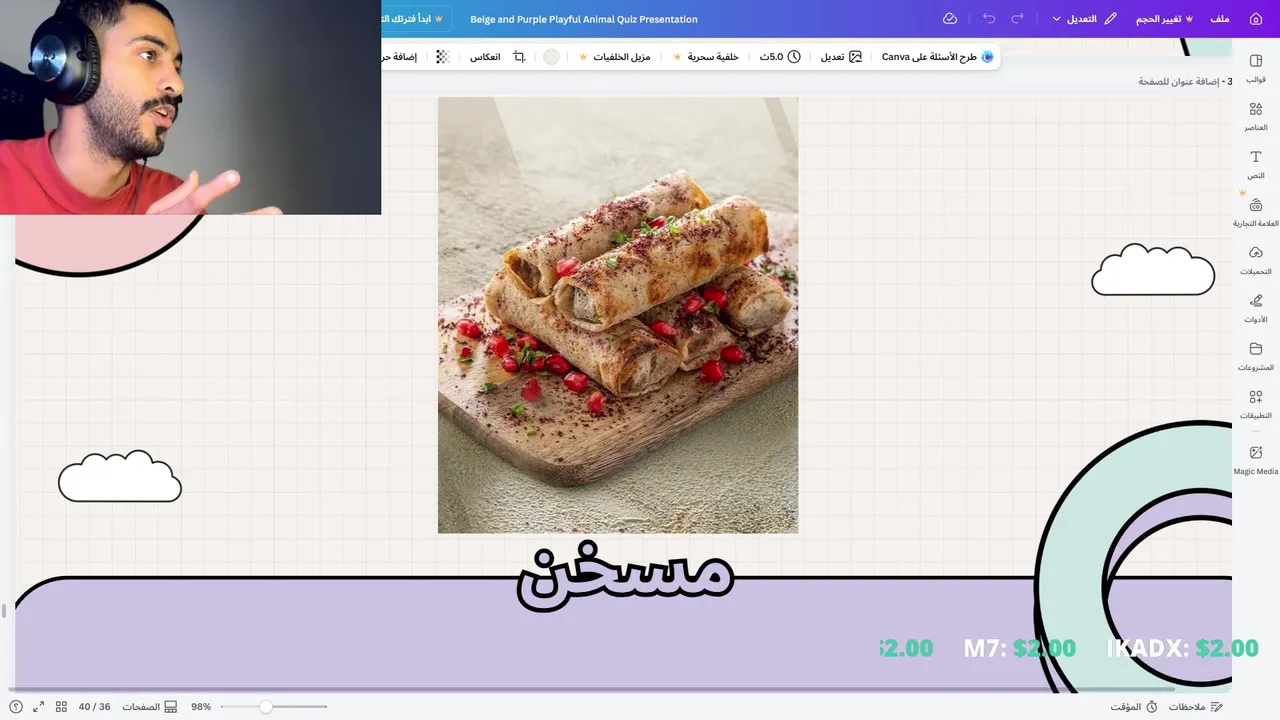Expand Editing (التعديل) mode dropdown
Viewport: 1280px width, 720px height.
(1084, 19)
